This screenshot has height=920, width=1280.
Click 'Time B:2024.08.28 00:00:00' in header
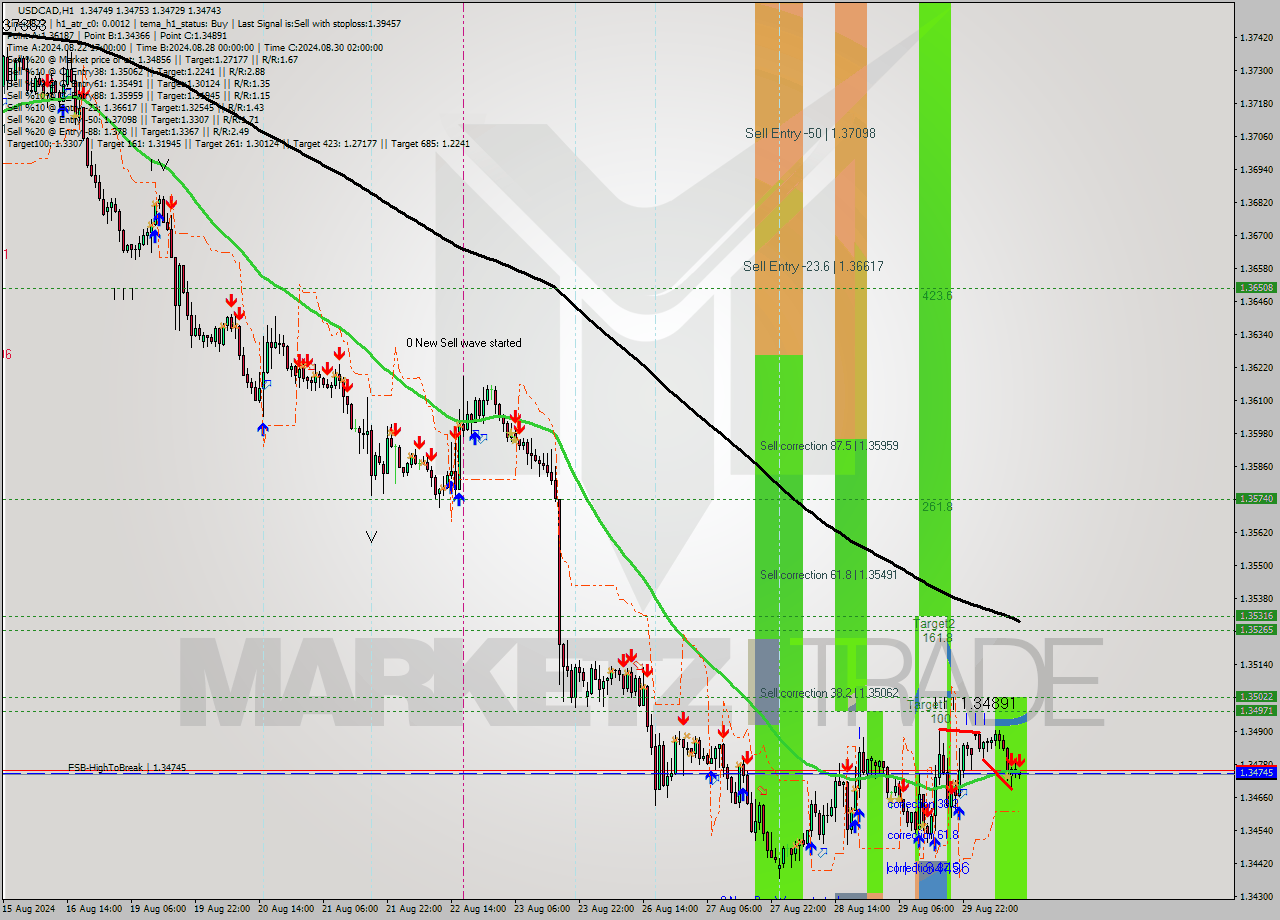coord(195,48)
